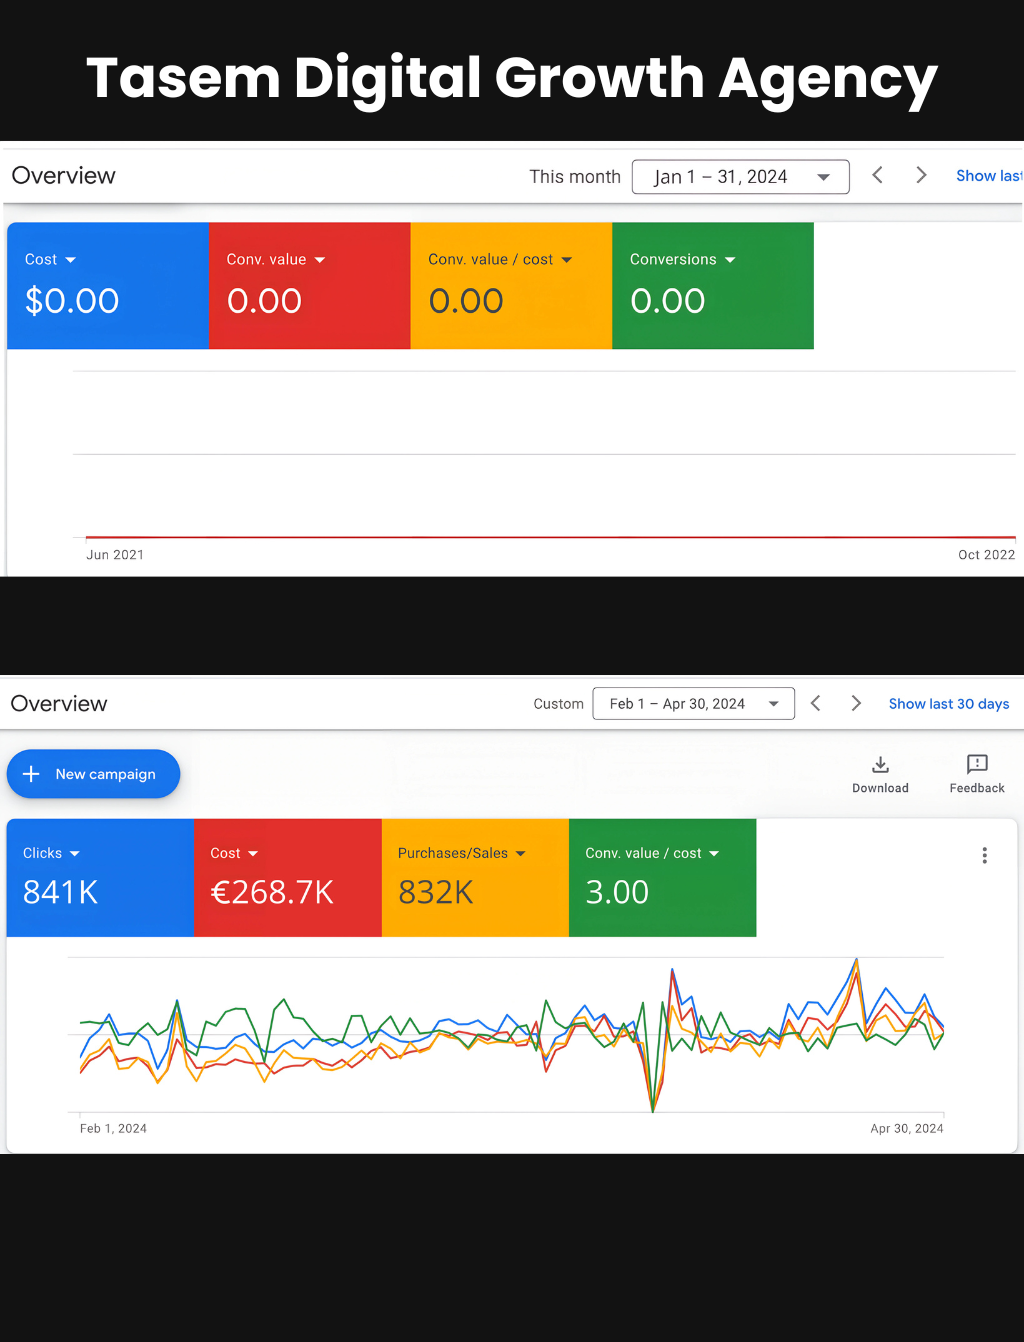Click the 'This month' label
Viewport: 1024px width, 1342px height.
click(x=575, y=177)
